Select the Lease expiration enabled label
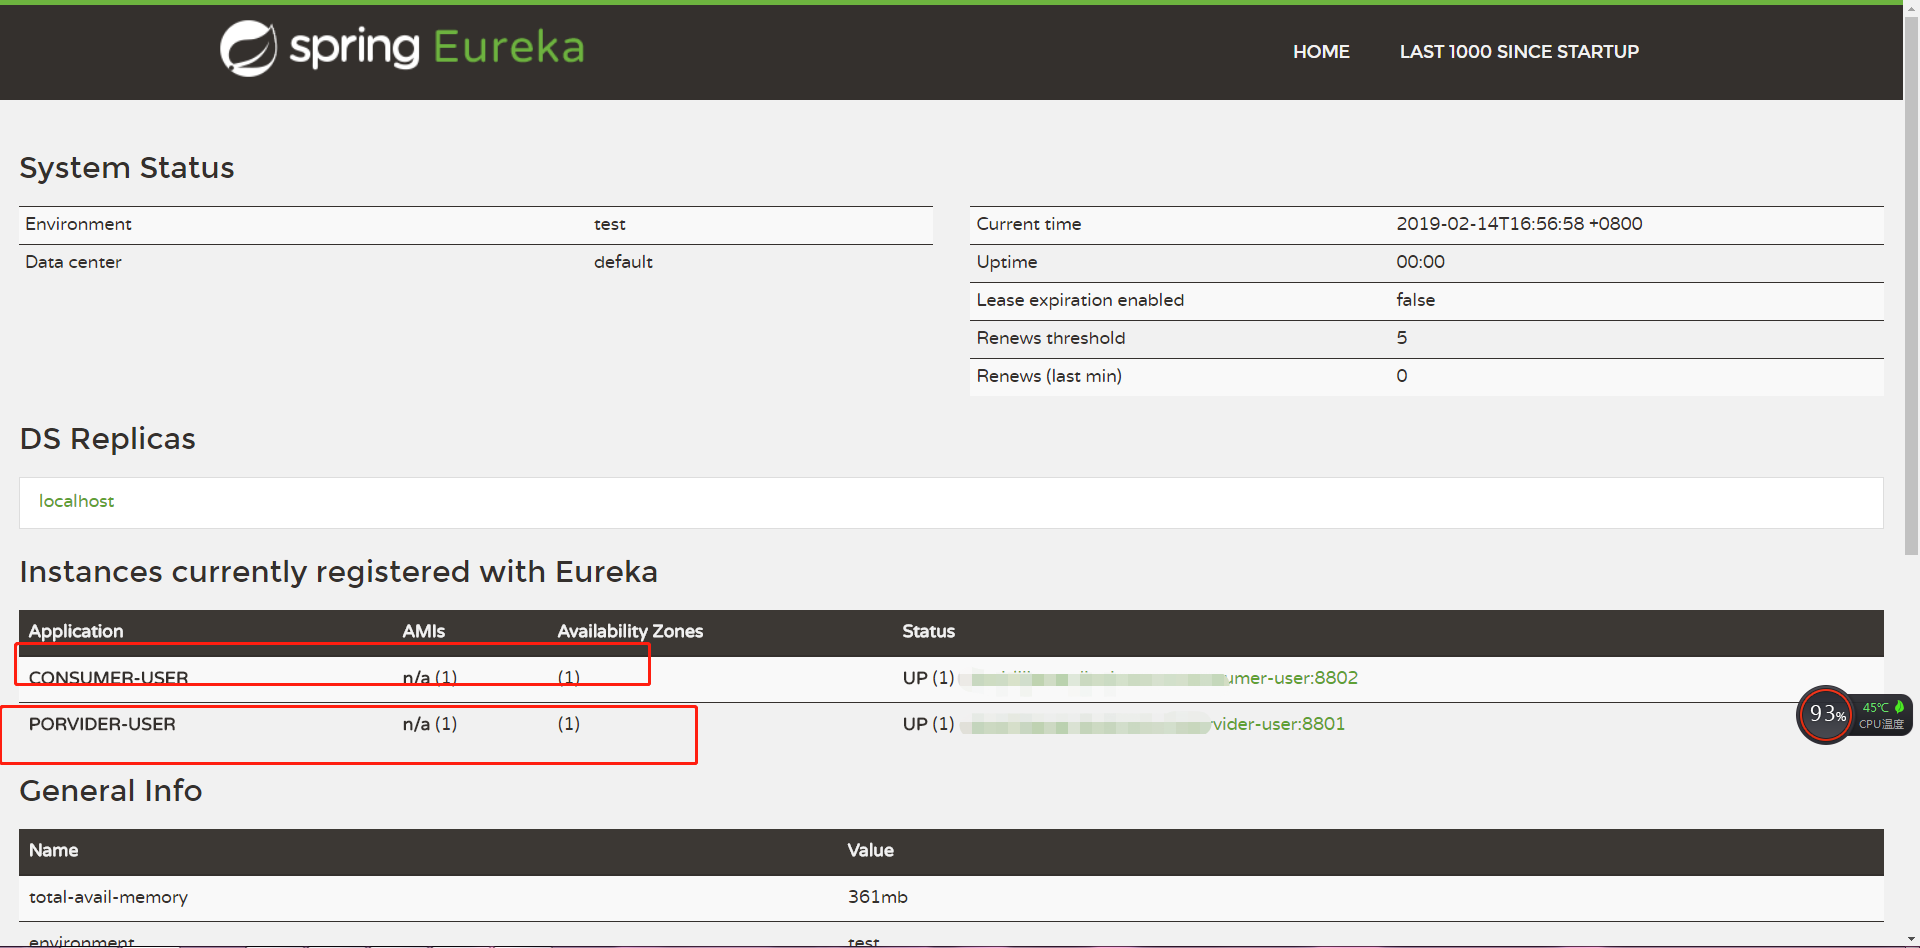This screenshot has height=948, width=1920. (1080, 300)
